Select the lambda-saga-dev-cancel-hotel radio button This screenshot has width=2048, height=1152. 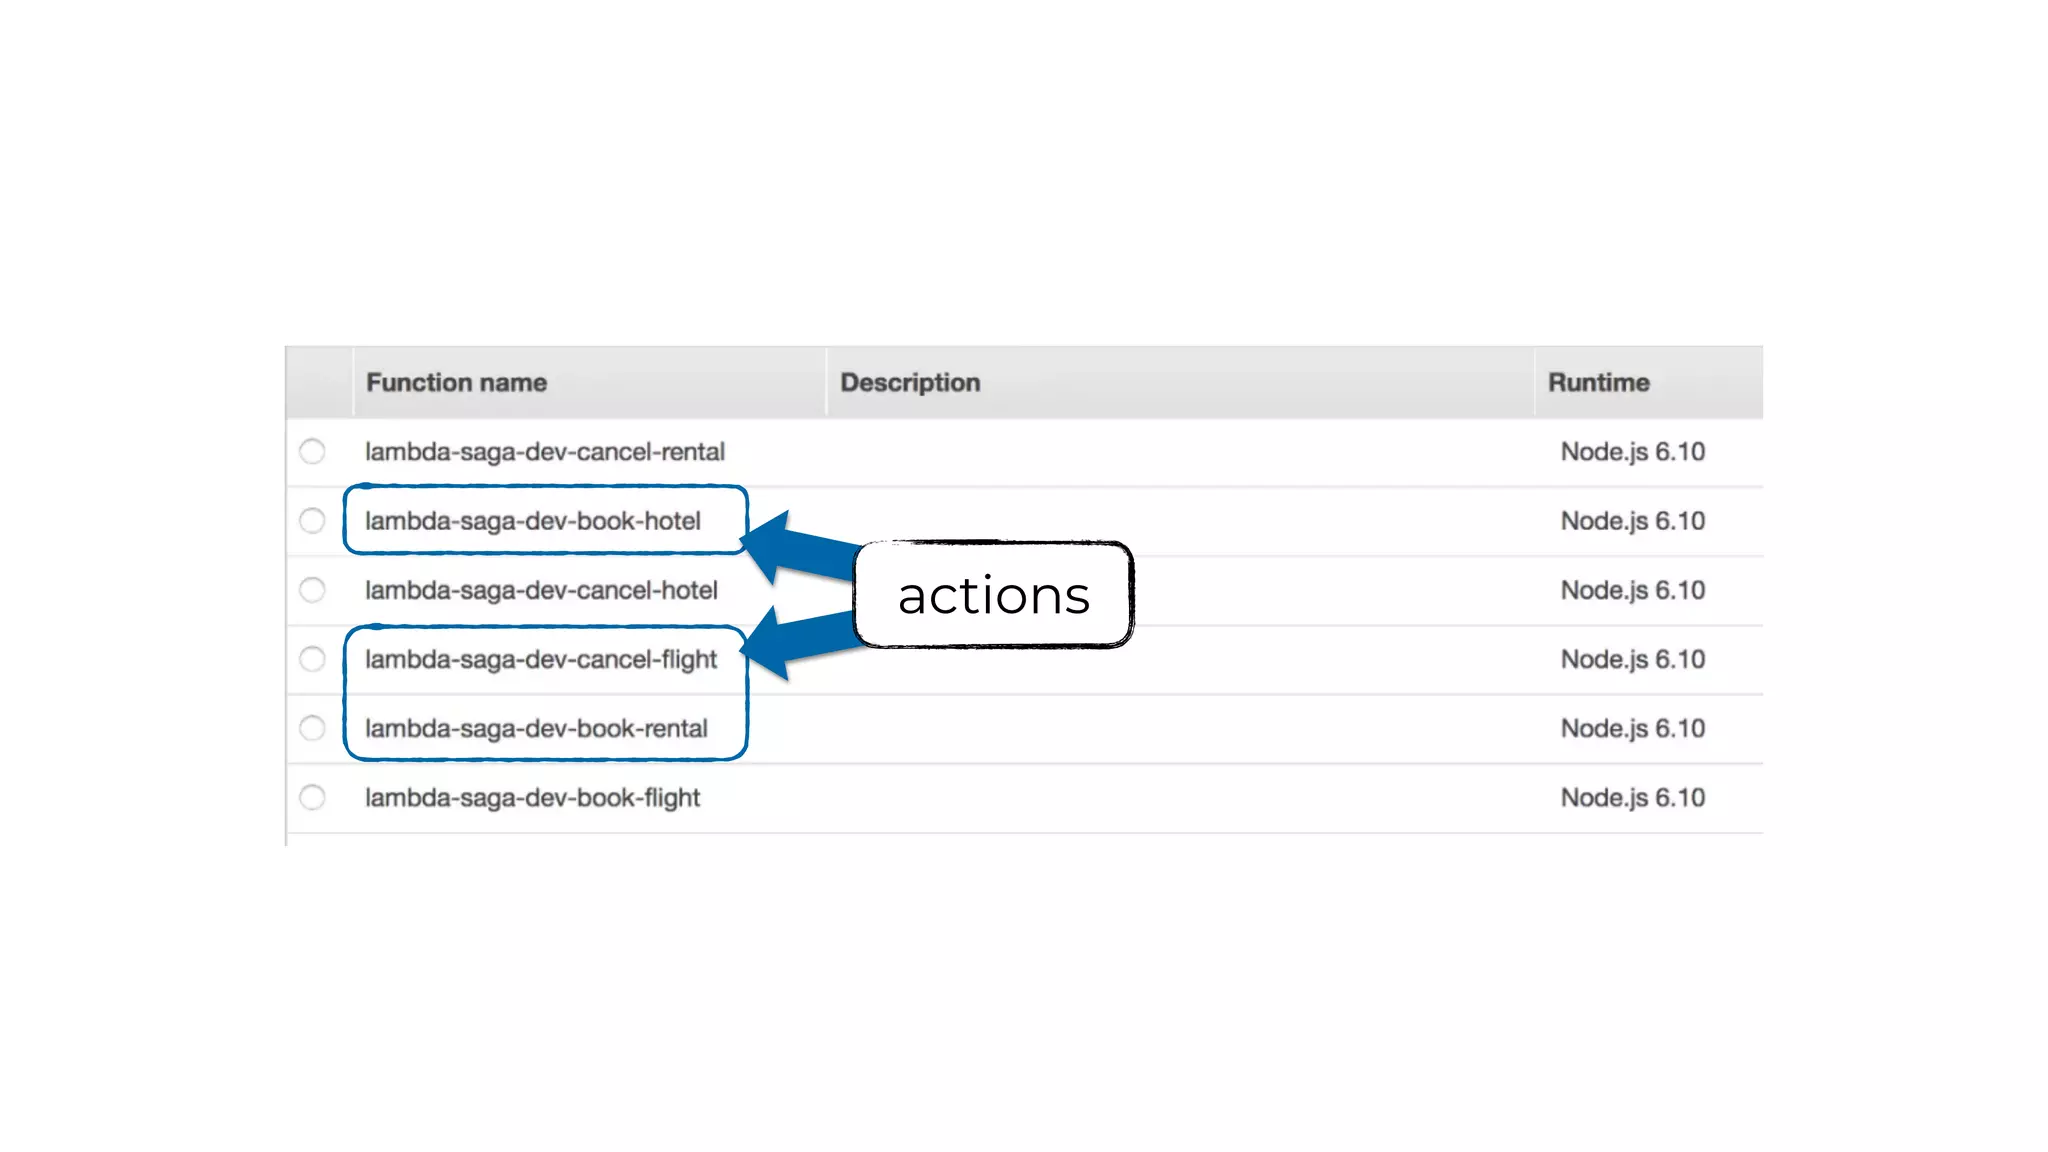point(312,590)
